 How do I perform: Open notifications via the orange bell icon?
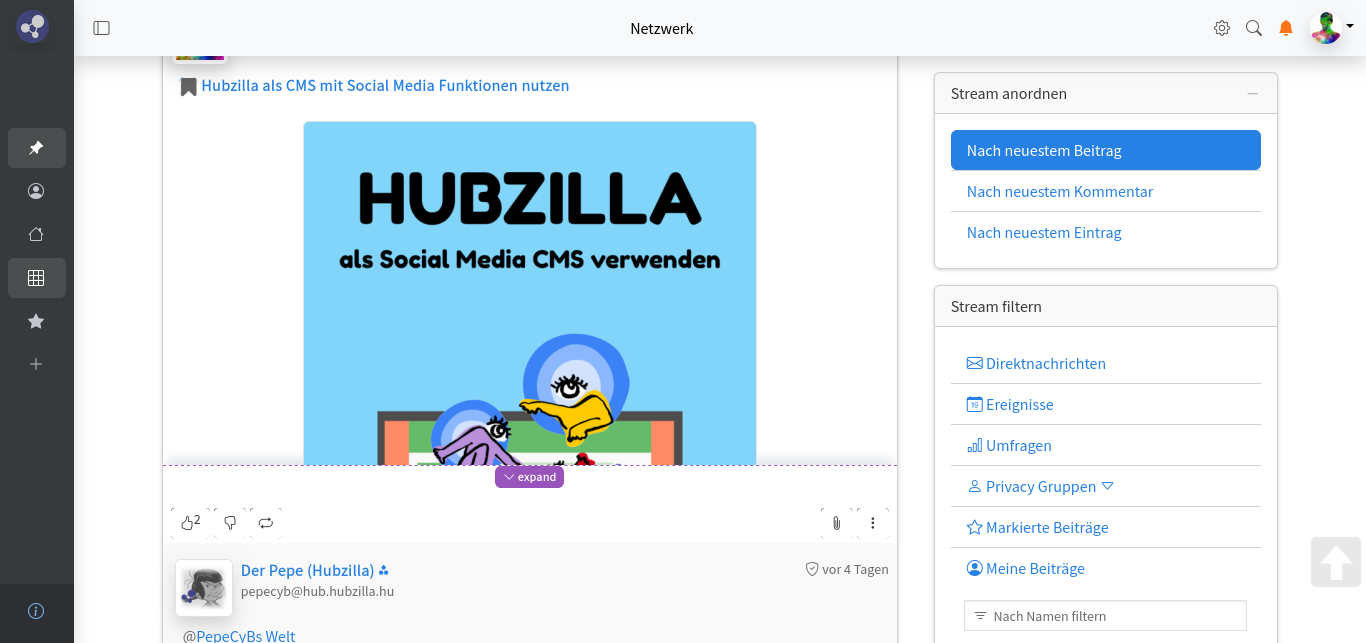click(x=1286, y=28)
